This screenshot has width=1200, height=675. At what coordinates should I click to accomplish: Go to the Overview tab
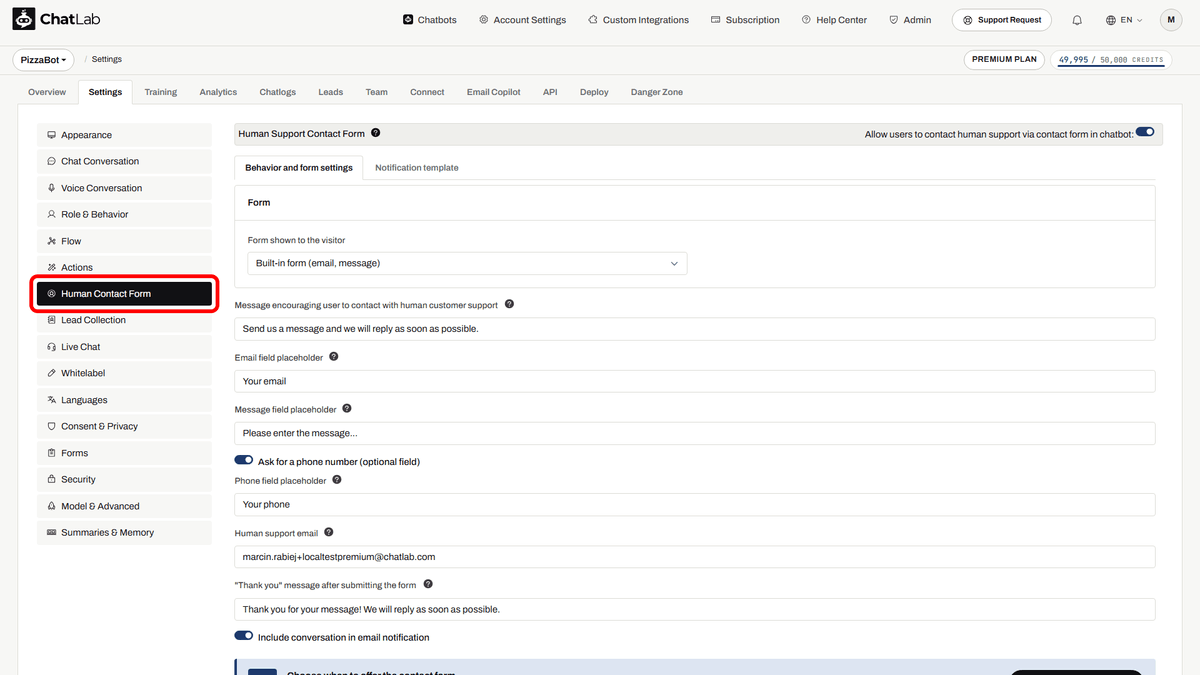tap(47, 92)
